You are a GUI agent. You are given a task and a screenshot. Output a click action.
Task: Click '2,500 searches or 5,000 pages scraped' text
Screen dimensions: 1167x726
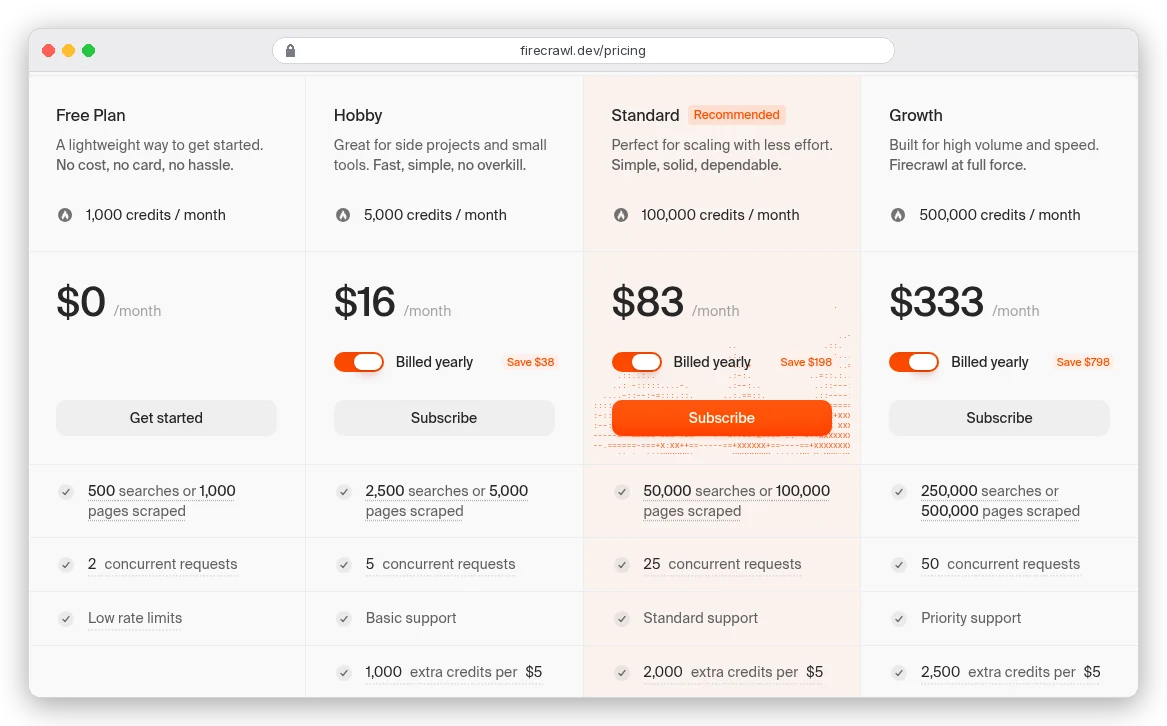[x=447, y=501]
